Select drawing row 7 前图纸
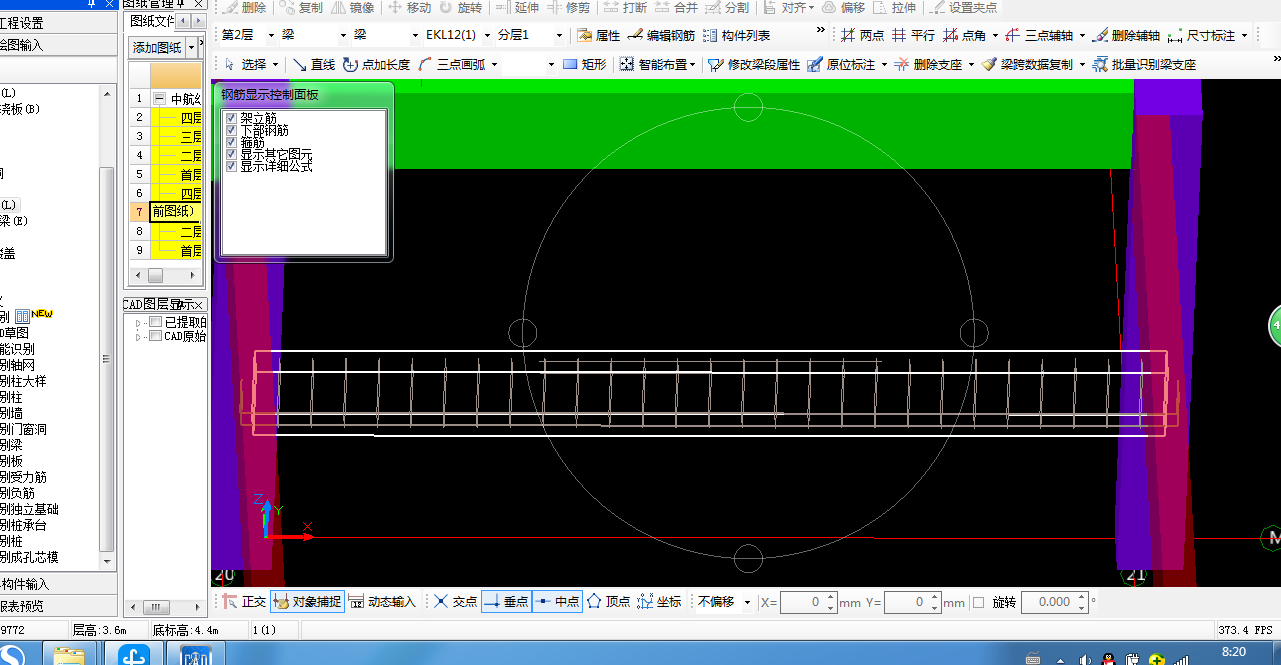The image size is (1281, 665). click(176, 212)
